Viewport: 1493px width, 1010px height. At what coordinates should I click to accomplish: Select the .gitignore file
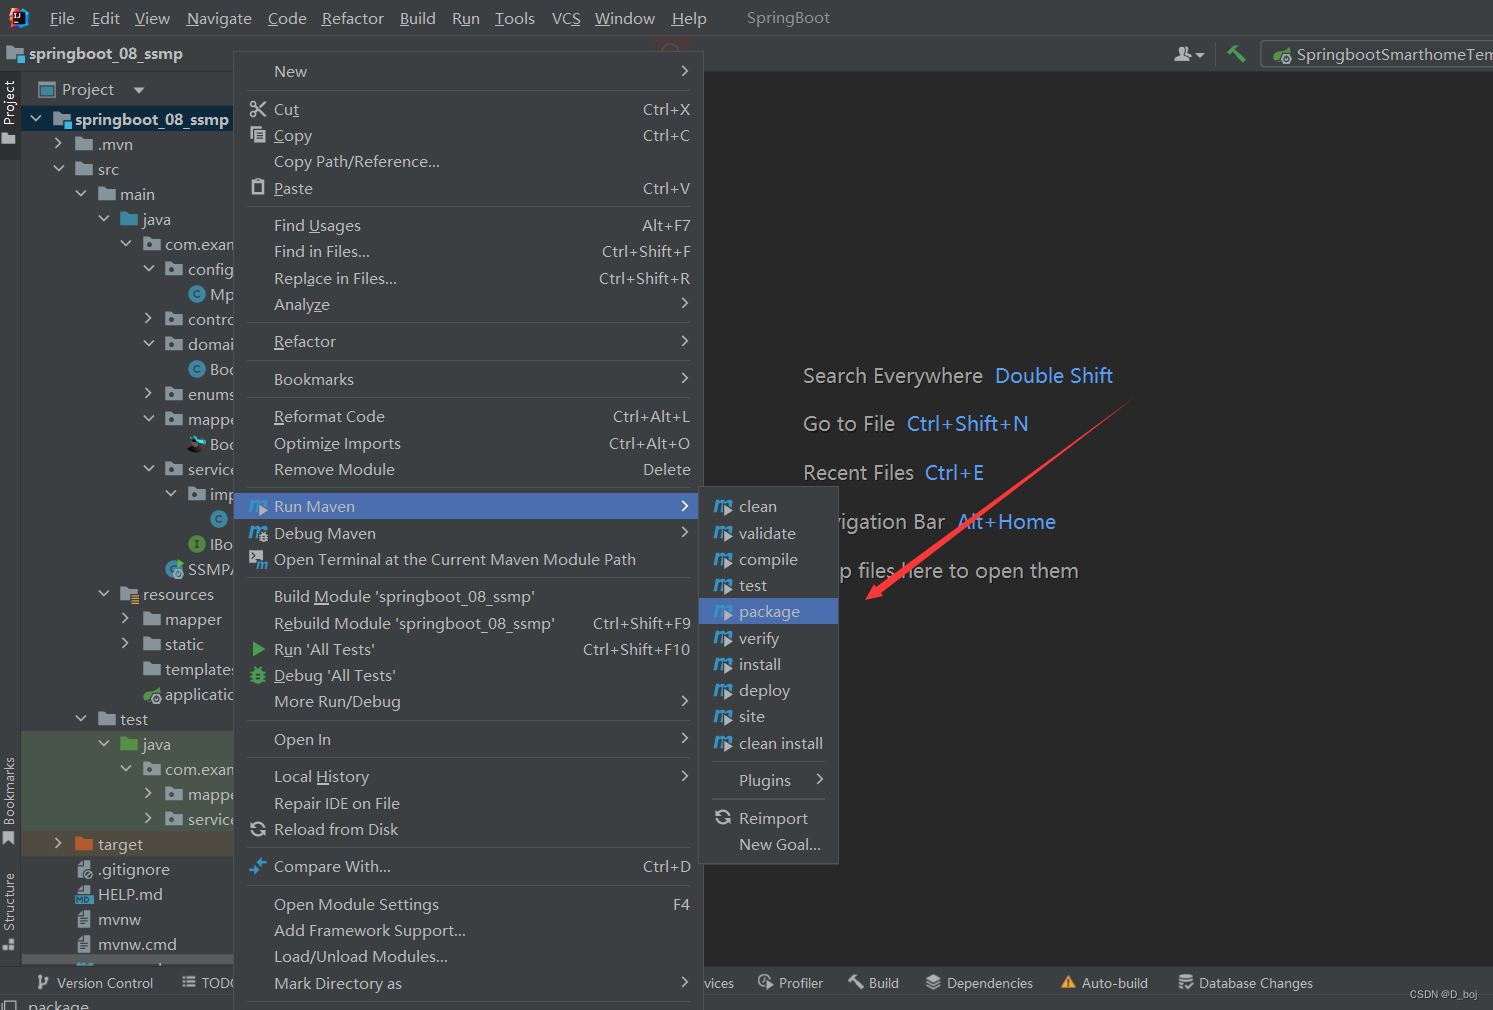[133, 869]
